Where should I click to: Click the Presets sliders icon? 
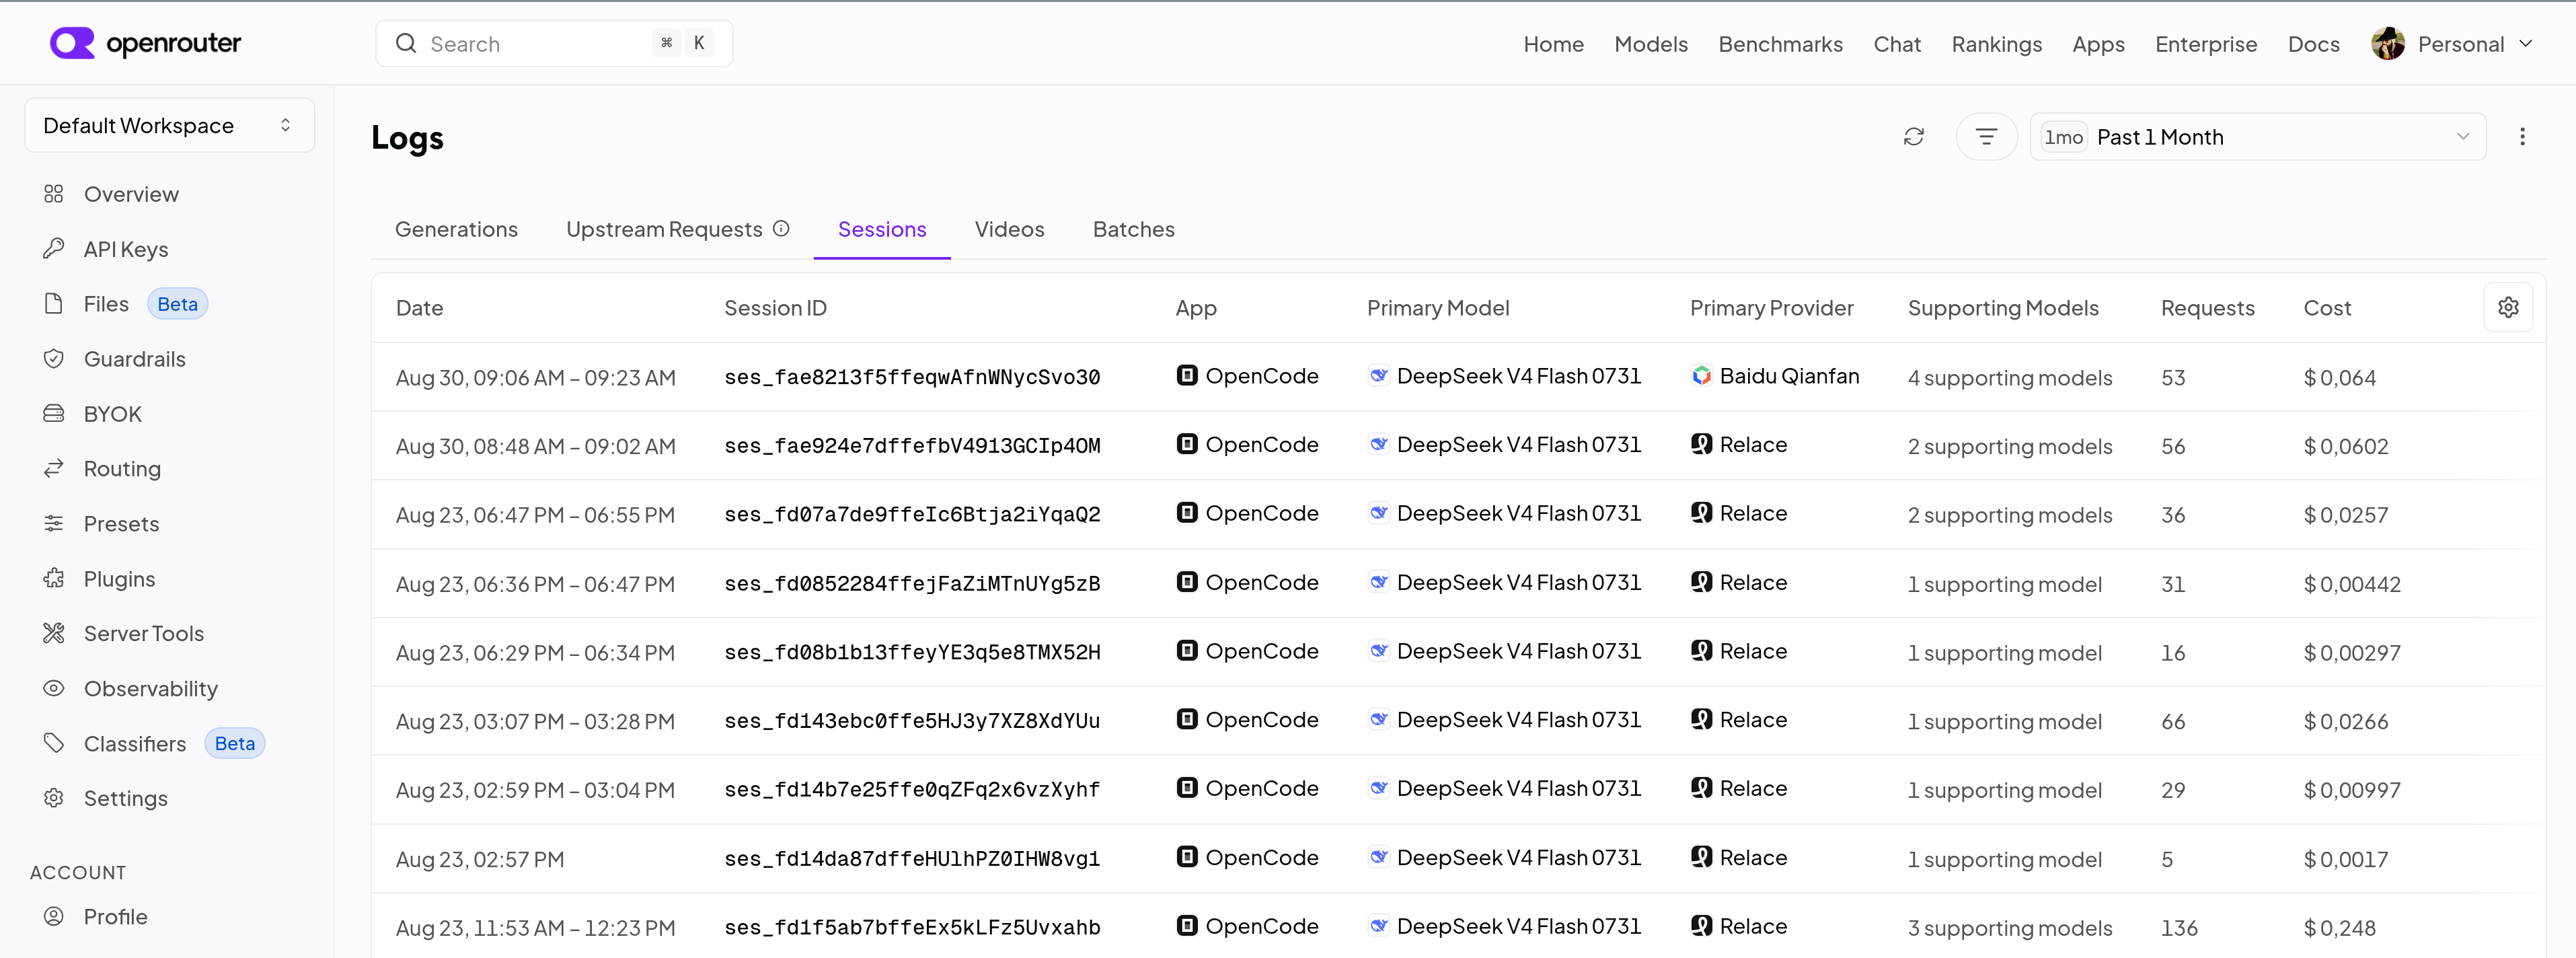point(54,524)
